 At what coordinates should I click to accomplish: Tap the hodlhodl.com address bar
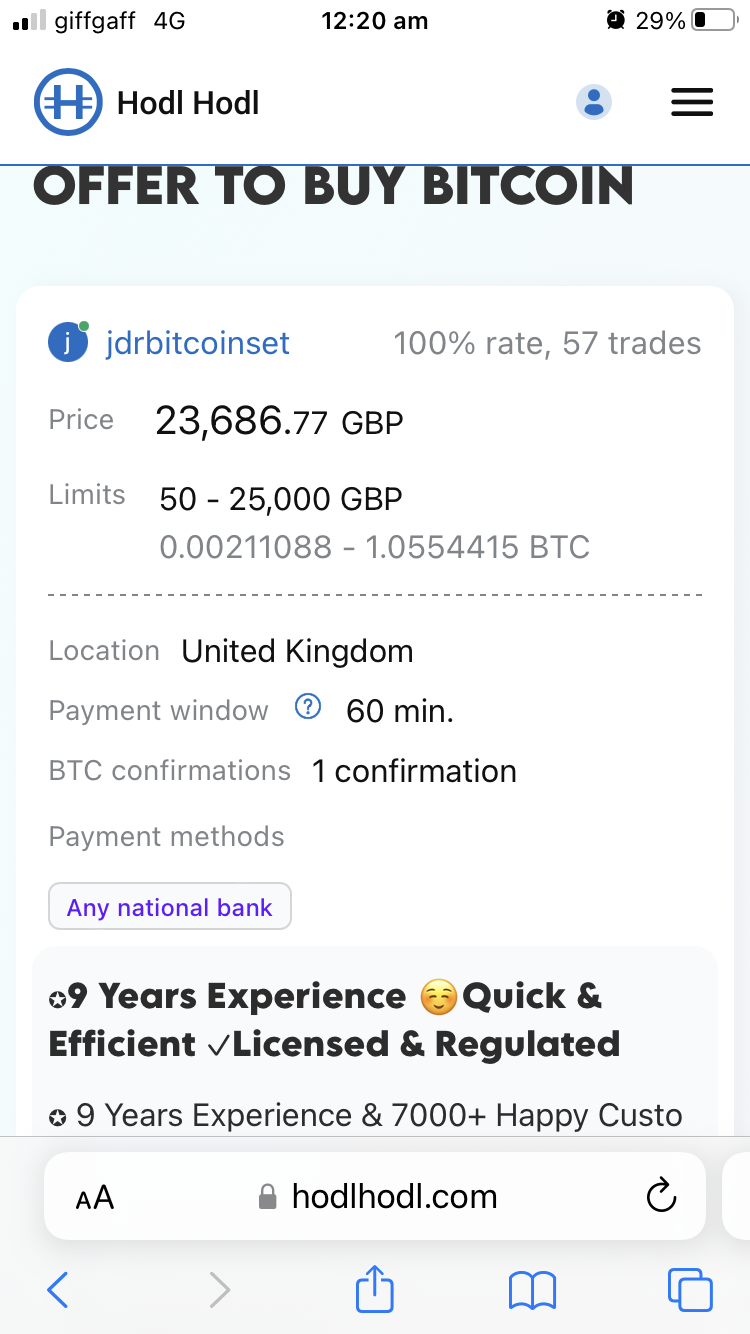point(394,1196)
